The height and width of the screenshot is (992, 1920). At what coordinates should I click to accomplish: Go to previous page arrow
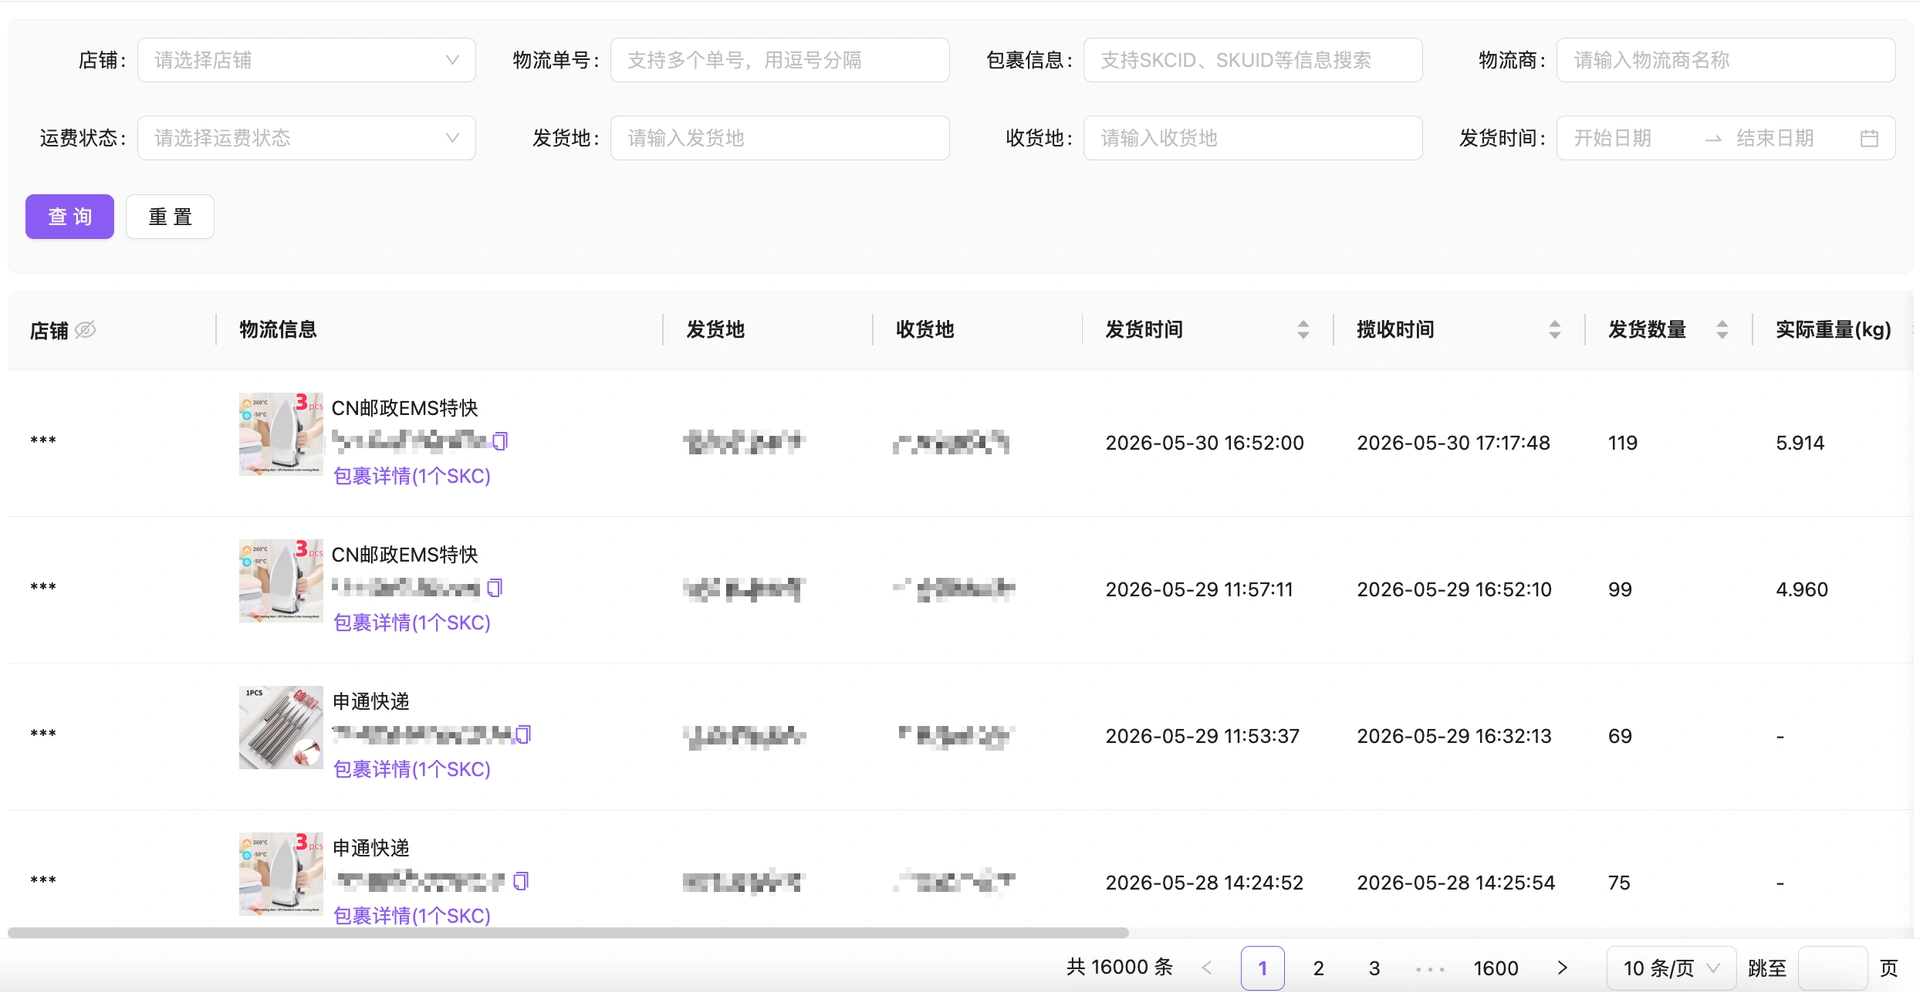(1207, 968)
